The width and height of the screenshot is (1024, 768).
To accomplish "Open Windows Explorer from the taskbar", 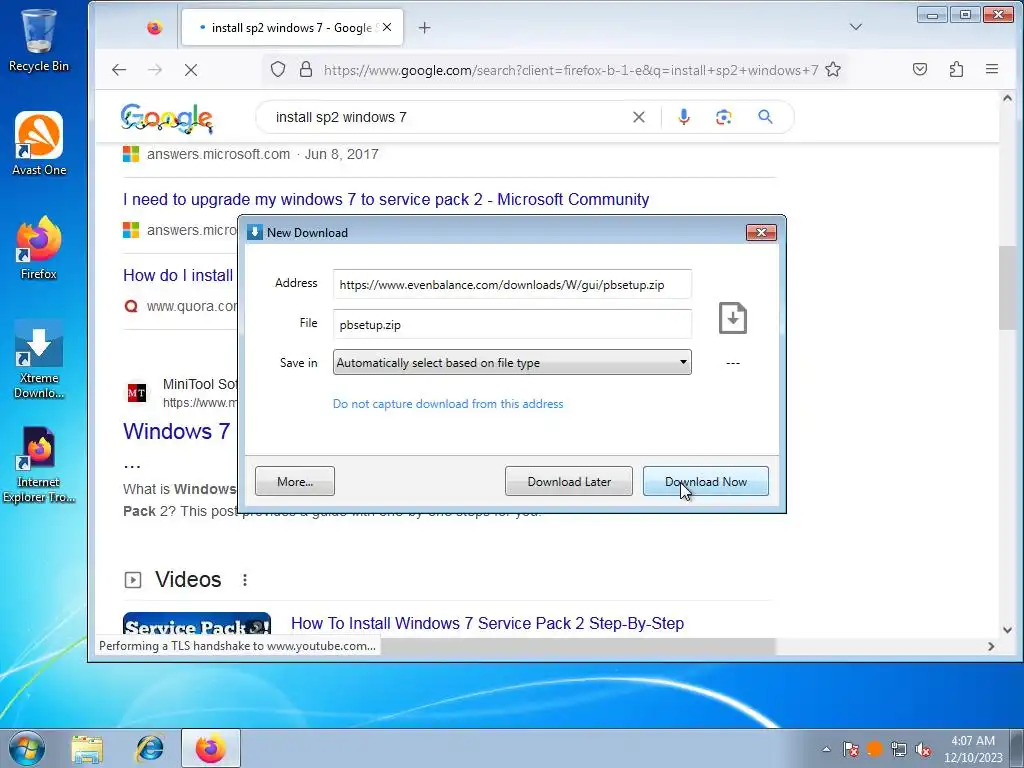I will [87, 748].
